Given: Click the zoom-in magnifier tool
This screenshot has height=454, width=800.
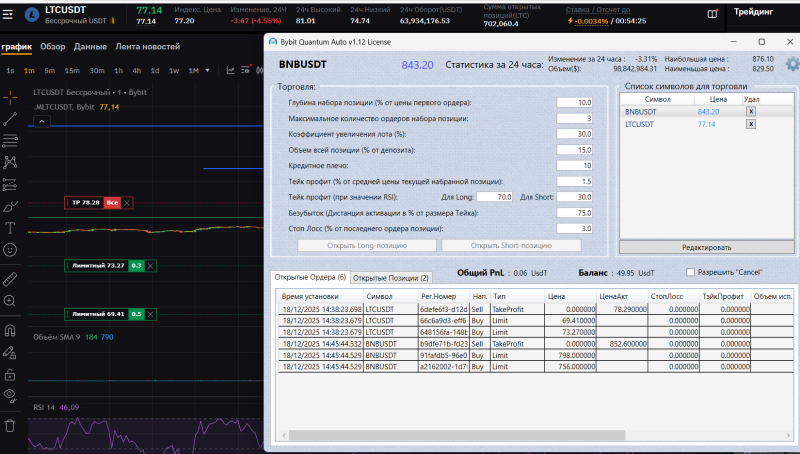Looking at the screenshot, I should click(x=10, y=300).
